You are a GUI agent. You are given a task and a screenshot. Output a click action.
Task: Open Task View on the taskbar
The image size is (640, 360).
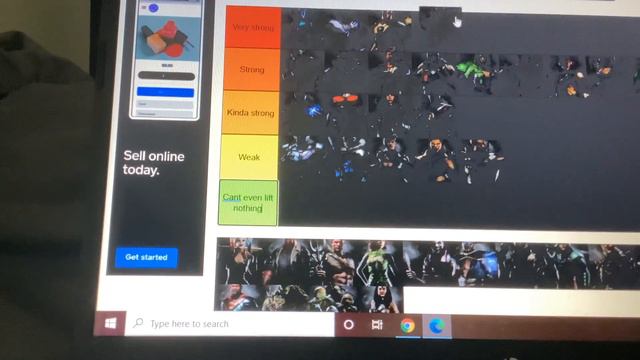tap(377, 325)
